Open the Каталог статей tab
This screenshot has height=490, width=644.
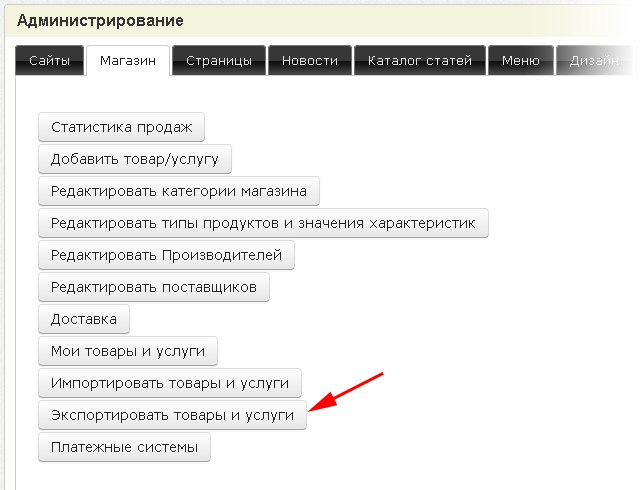point(420,61)
